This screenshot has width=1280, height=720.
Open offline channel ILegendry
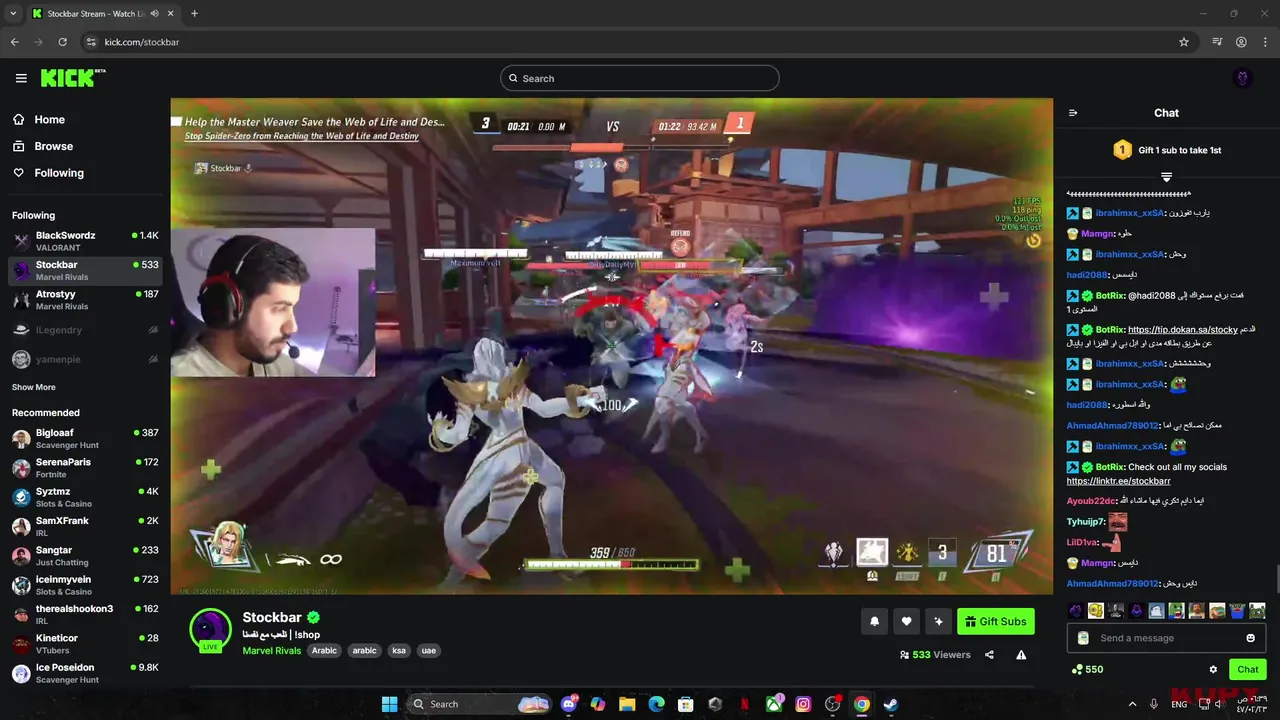click(x=85, y=330)
